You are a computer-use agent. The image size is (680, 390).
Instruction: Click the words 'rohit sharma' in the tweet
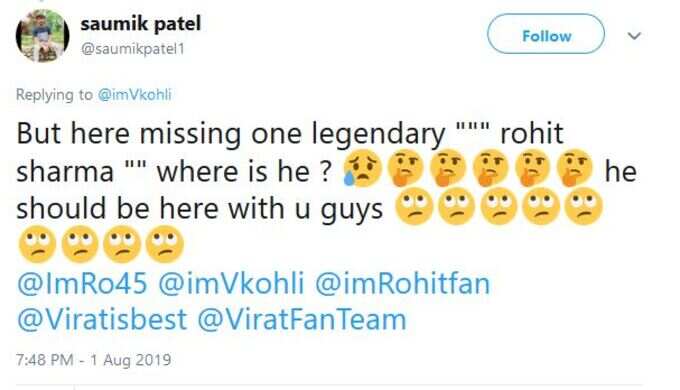coord(290,152)
